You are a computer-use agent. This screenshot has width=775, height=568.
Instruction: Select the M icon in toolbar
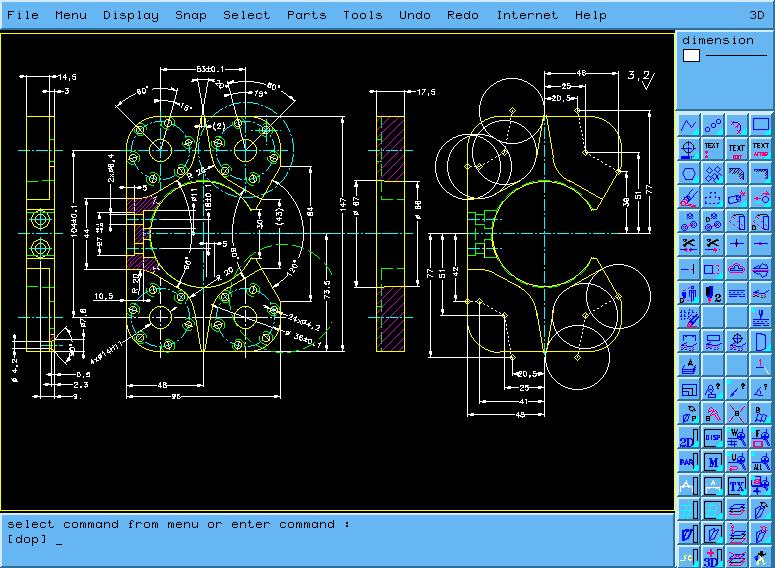[x=713, y=462]
